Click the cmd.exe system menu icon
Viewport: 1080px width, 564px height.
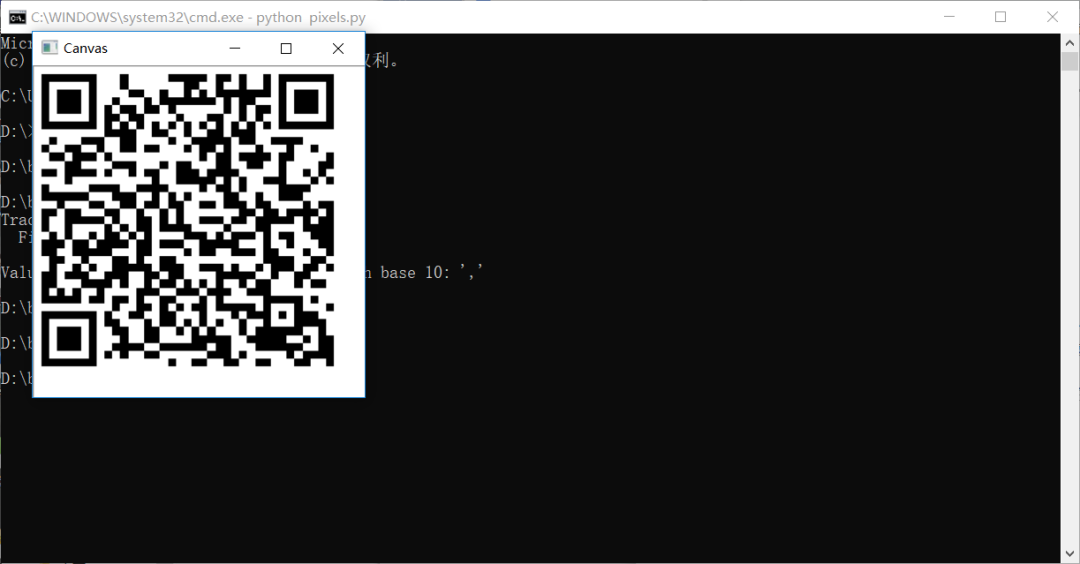pos(17,17)
